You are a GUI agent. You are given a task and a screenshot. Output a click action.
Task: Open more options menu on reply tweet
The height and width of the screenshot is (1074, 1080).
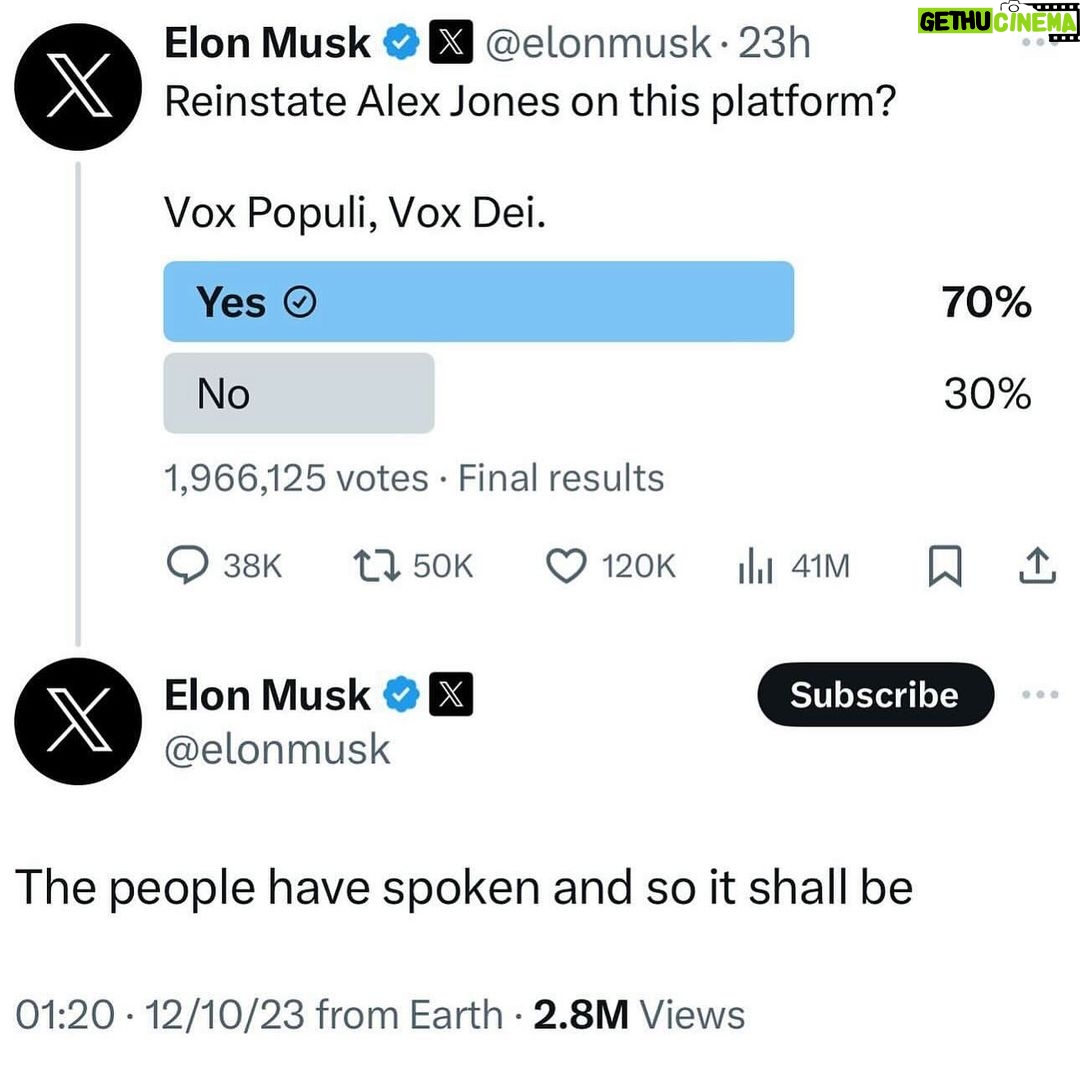[1040, 694]
